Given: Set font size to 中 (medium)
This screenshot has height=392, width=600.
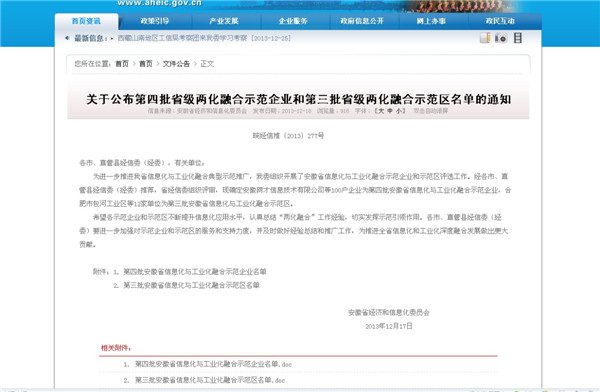Looking at the screenshot, I should click(x=390, y=111).
